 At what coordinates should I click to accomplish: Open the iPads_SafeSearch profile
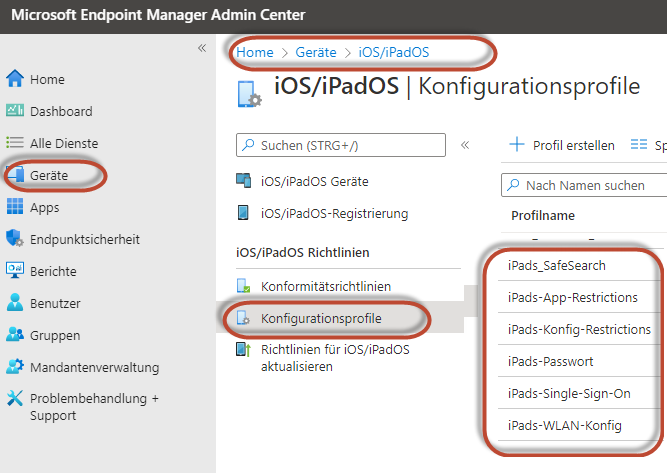click(x=556, y=265)
